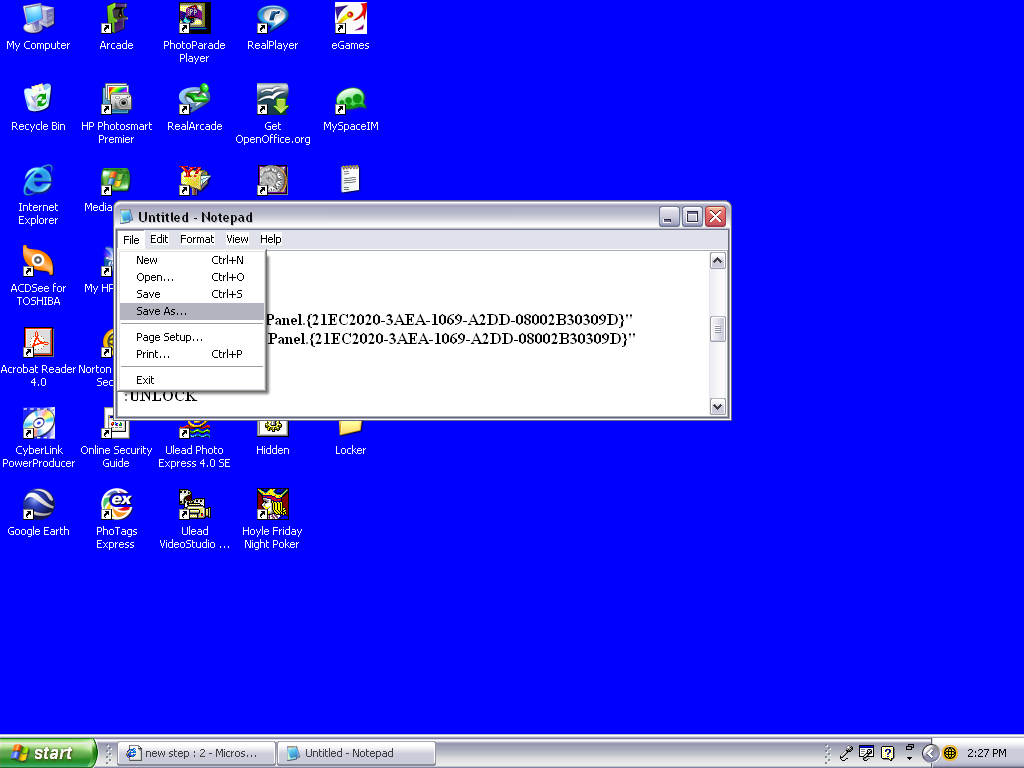Open Notepad's Help menu

tap(270, 239)
